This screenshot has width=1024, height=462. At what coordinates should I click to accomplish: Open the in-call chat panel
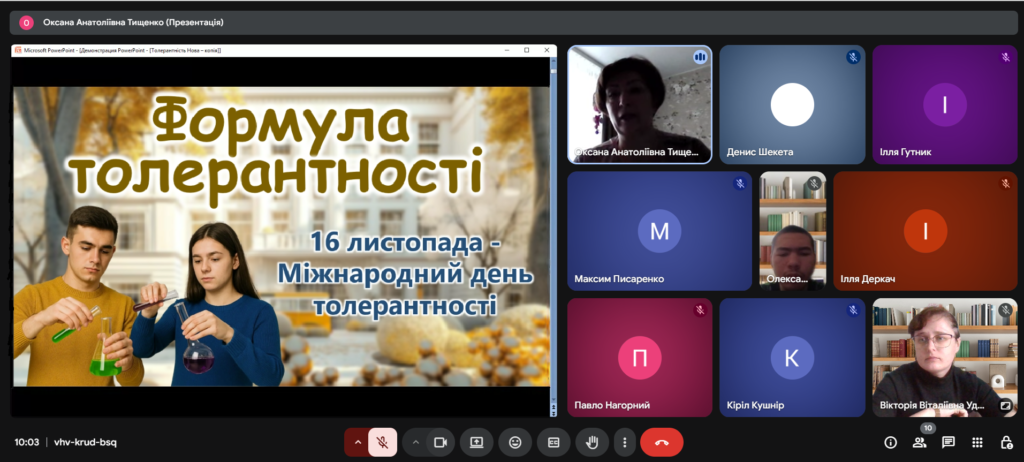pos(948,442)
